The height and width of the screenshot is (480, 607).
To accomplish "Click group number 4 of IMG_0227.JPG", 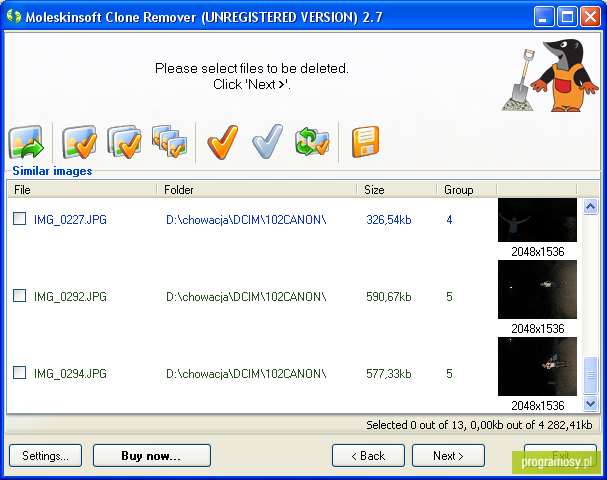I will tap(449, 220).
